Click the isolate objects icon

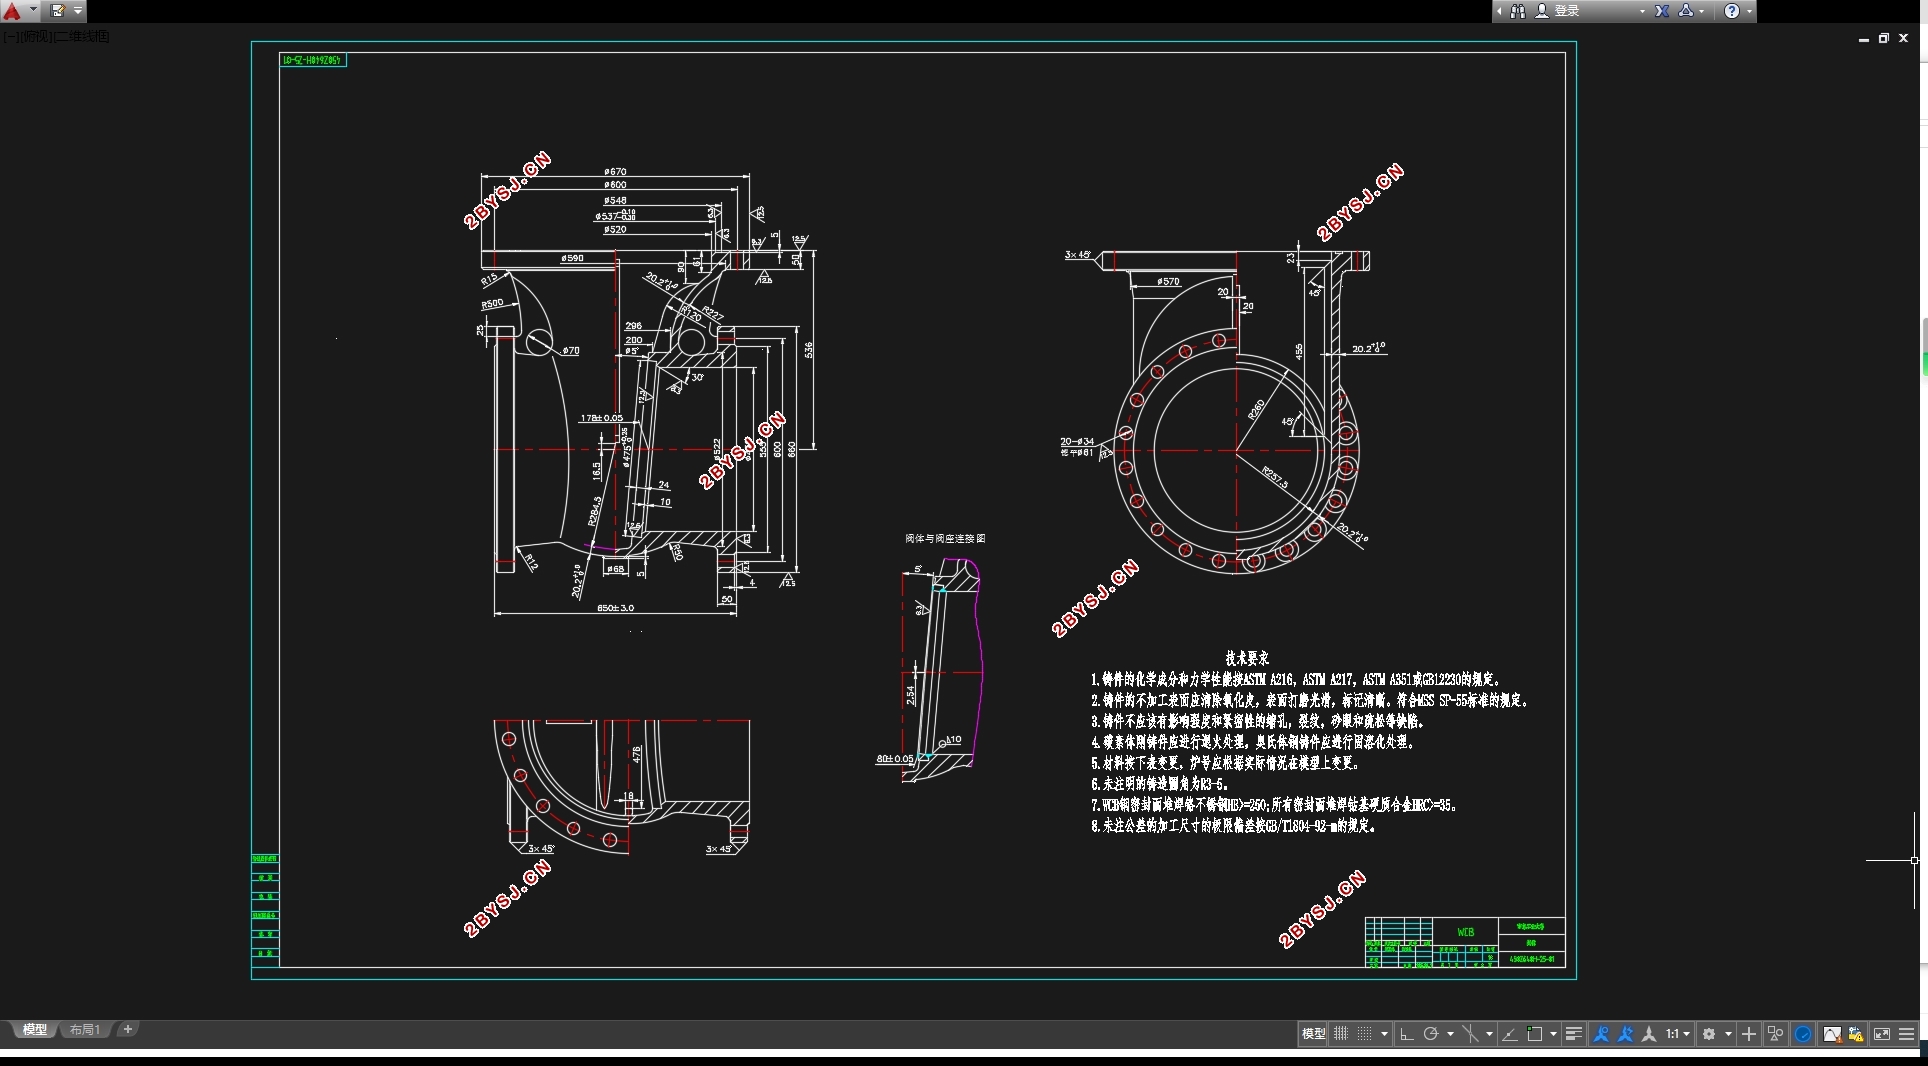pos(1776,1034)
